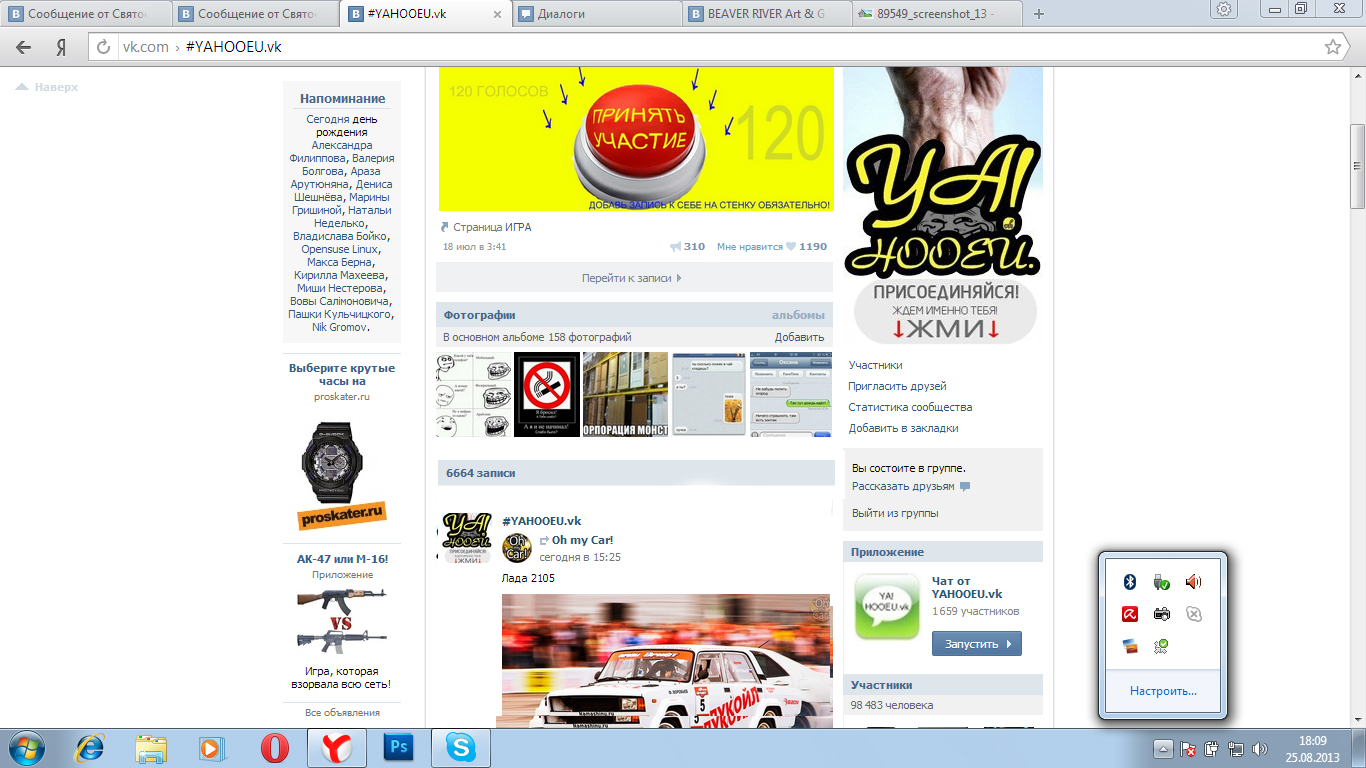Click the red speaker audio tray icon
This screenshot has width=1366, height=768.
pyautogui.click(x=1193, y=582)
